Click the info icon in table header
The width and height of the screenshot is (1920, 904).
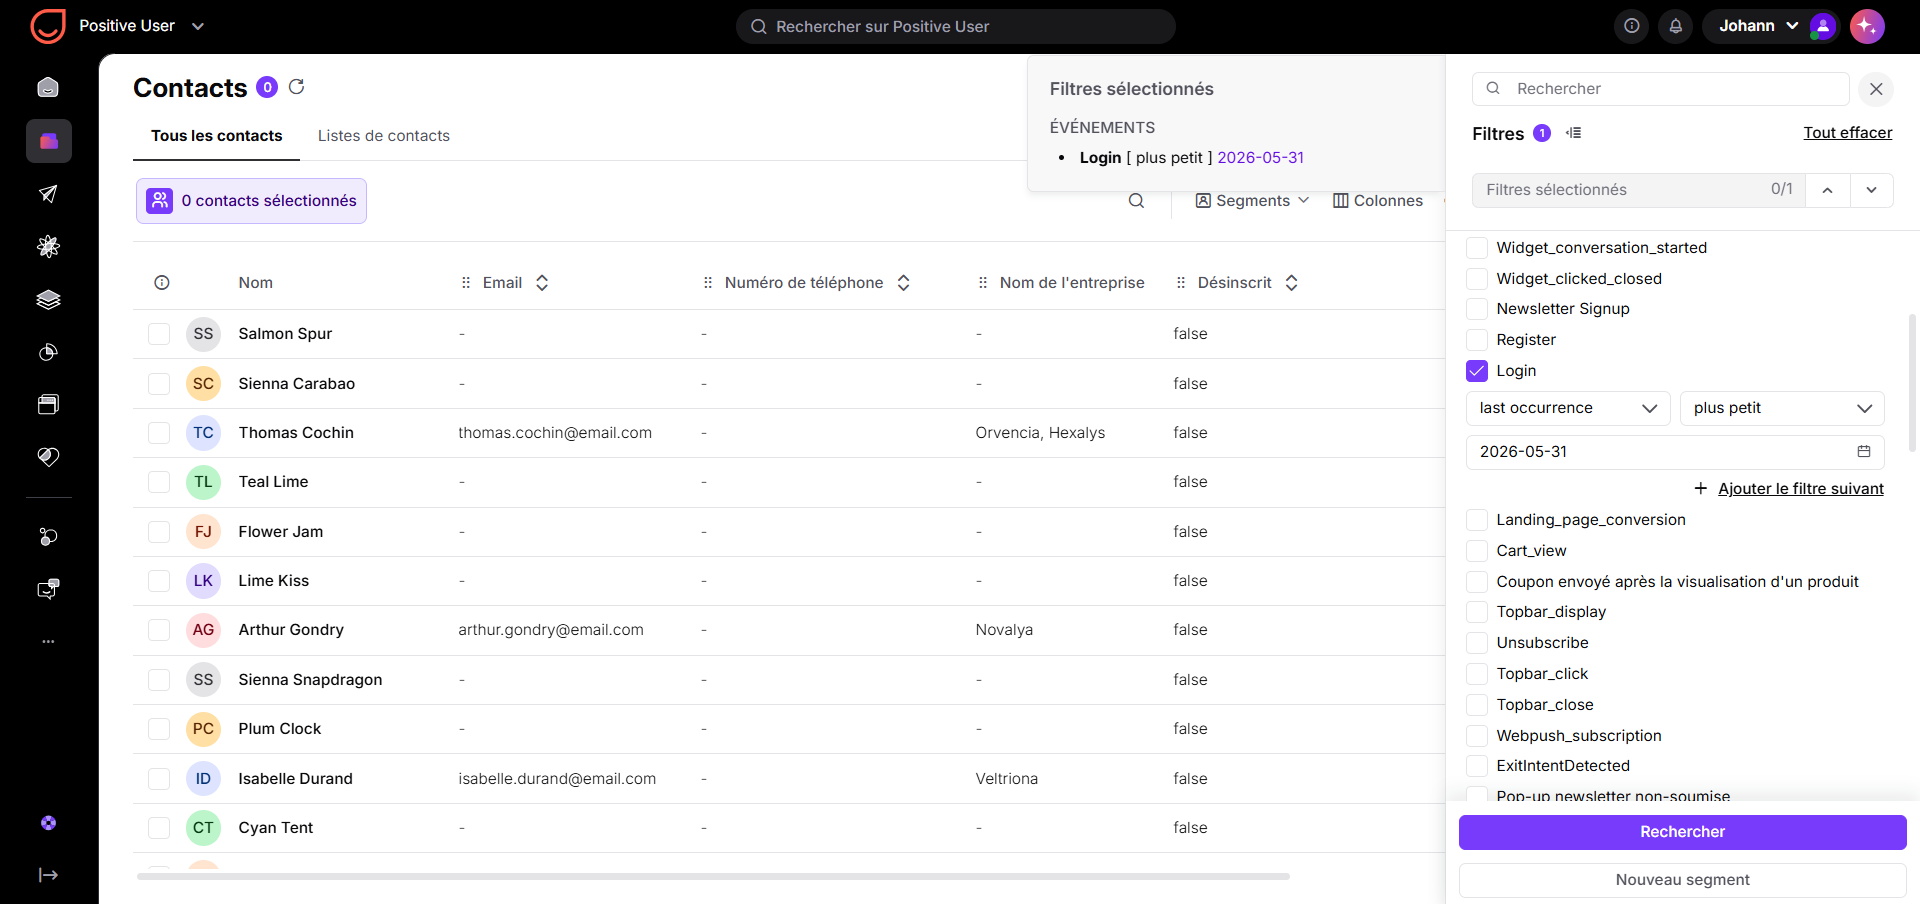(162, 283)
